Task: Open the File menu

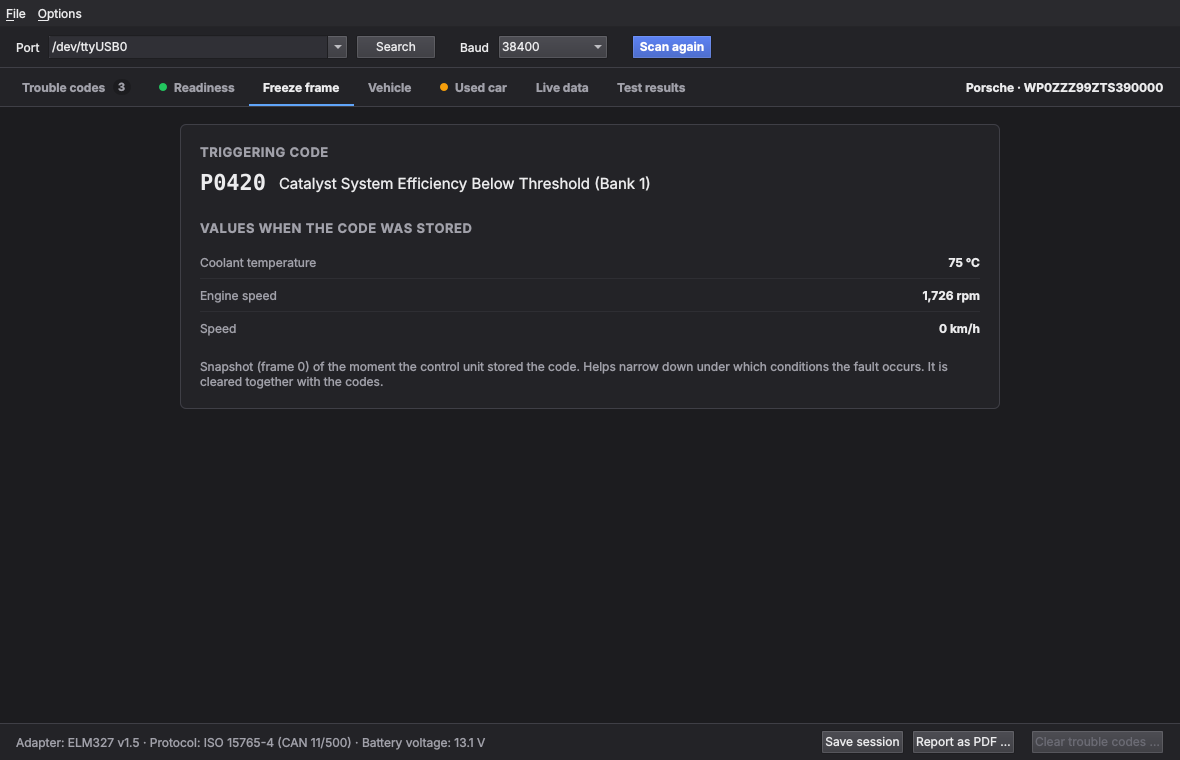Action: pyautogui.click(x=15, y=14)
